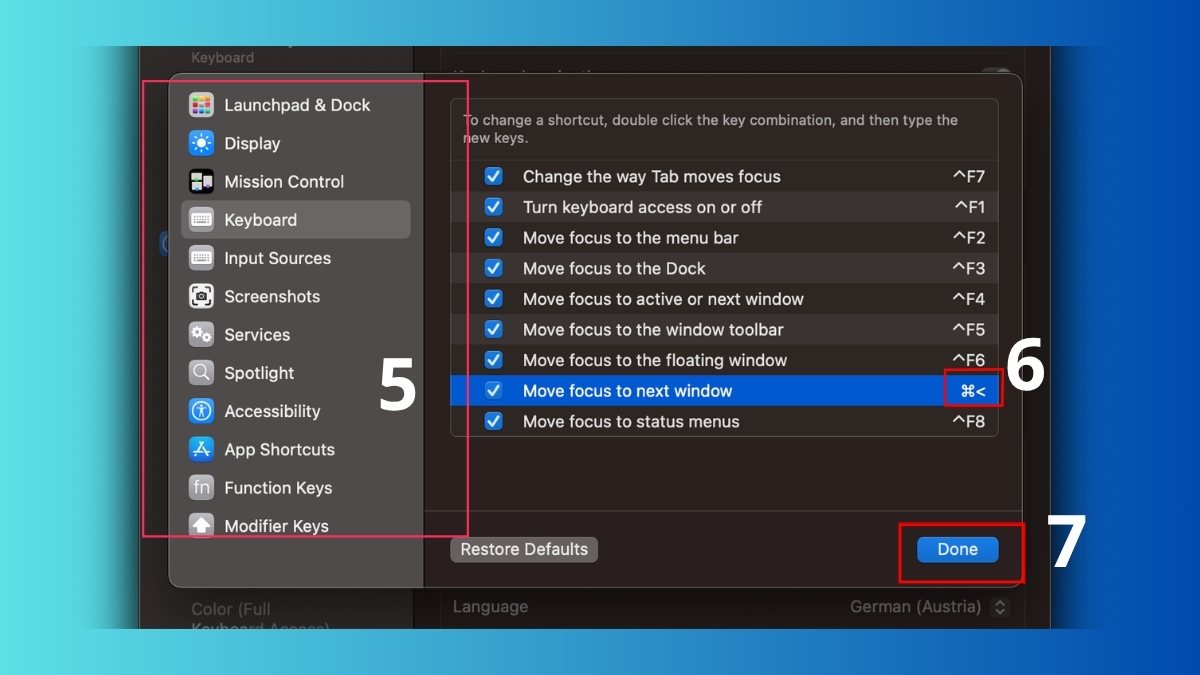Click the ^F2 shortcut value
This screenshot has width=1200, height=675.
pos(969,238)
